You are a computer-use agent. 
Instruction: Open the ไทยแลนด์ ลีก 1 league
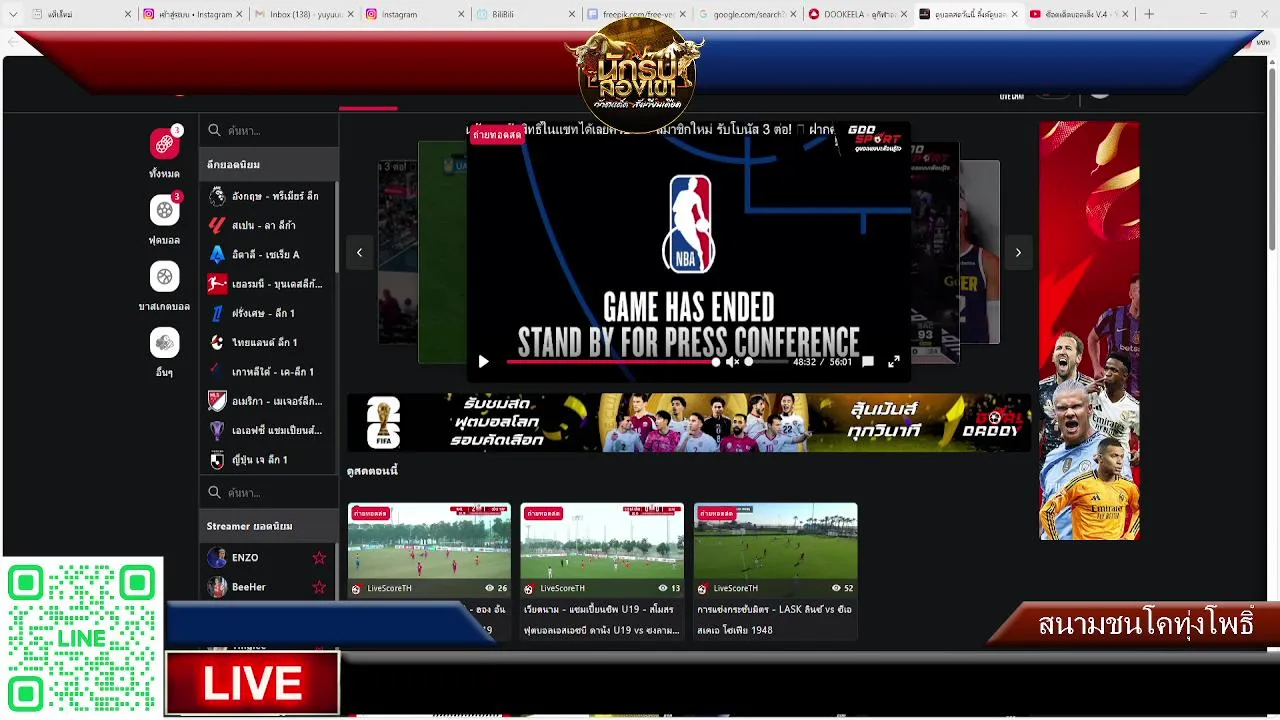point(268,342)
